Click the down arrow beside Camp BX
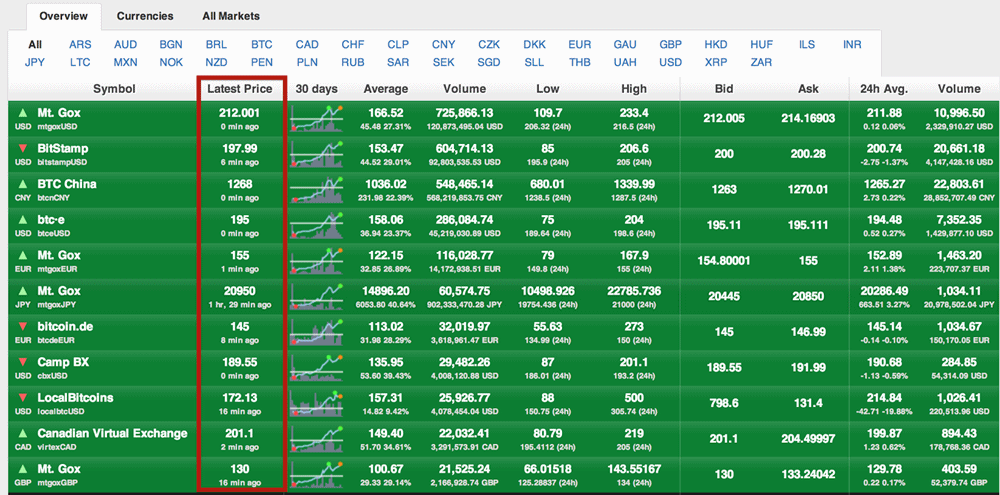This screenshot has height=495, width=1000. [x=24, y=363]
